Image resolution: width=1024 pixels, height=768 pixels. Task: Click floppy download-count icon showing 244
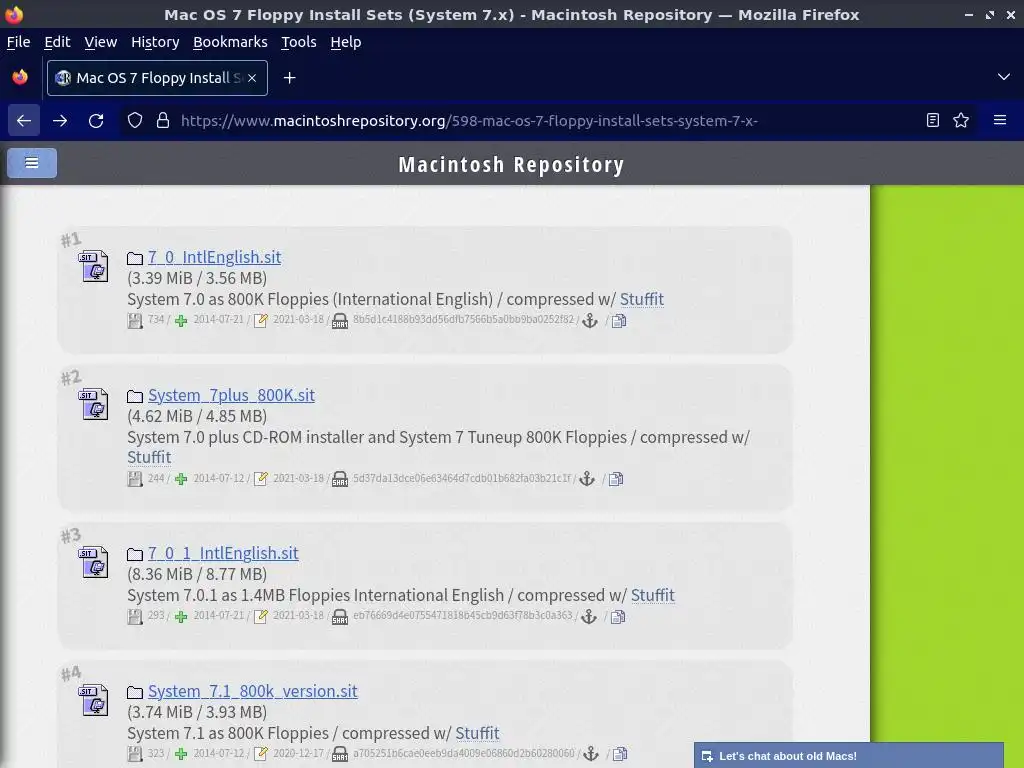[135, 479]
